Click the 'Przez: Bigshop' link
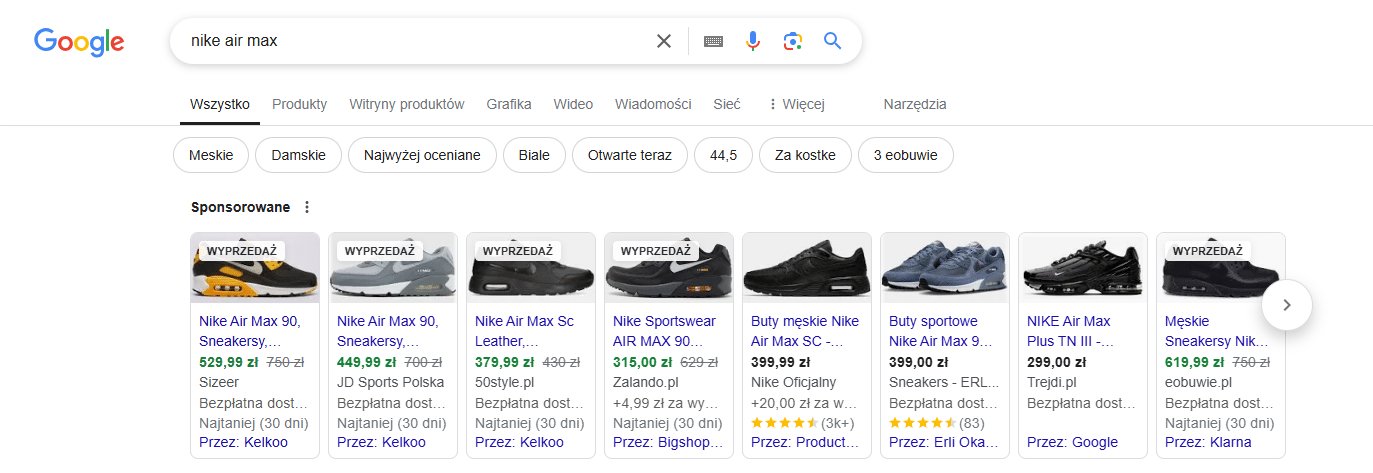 click(668, 442)
